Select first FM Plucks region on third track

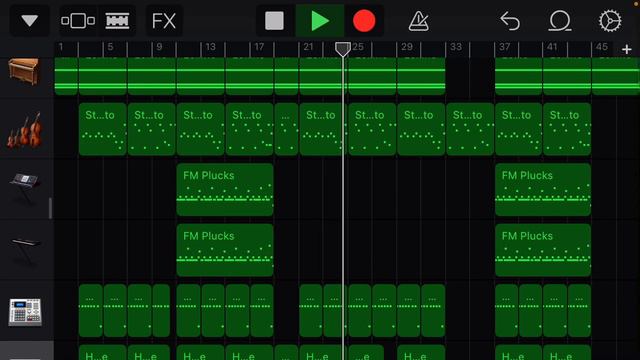tap(225, 189)
